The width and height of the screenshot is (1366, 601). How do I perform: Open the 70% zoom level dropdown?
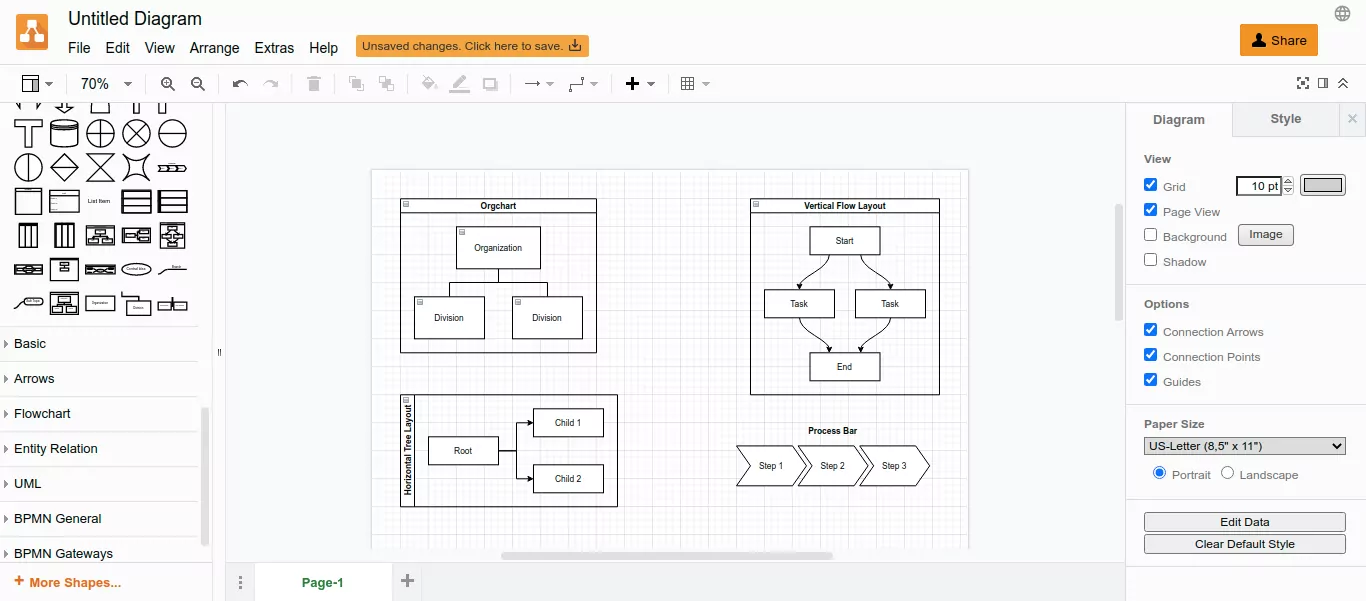pos(106,85)
